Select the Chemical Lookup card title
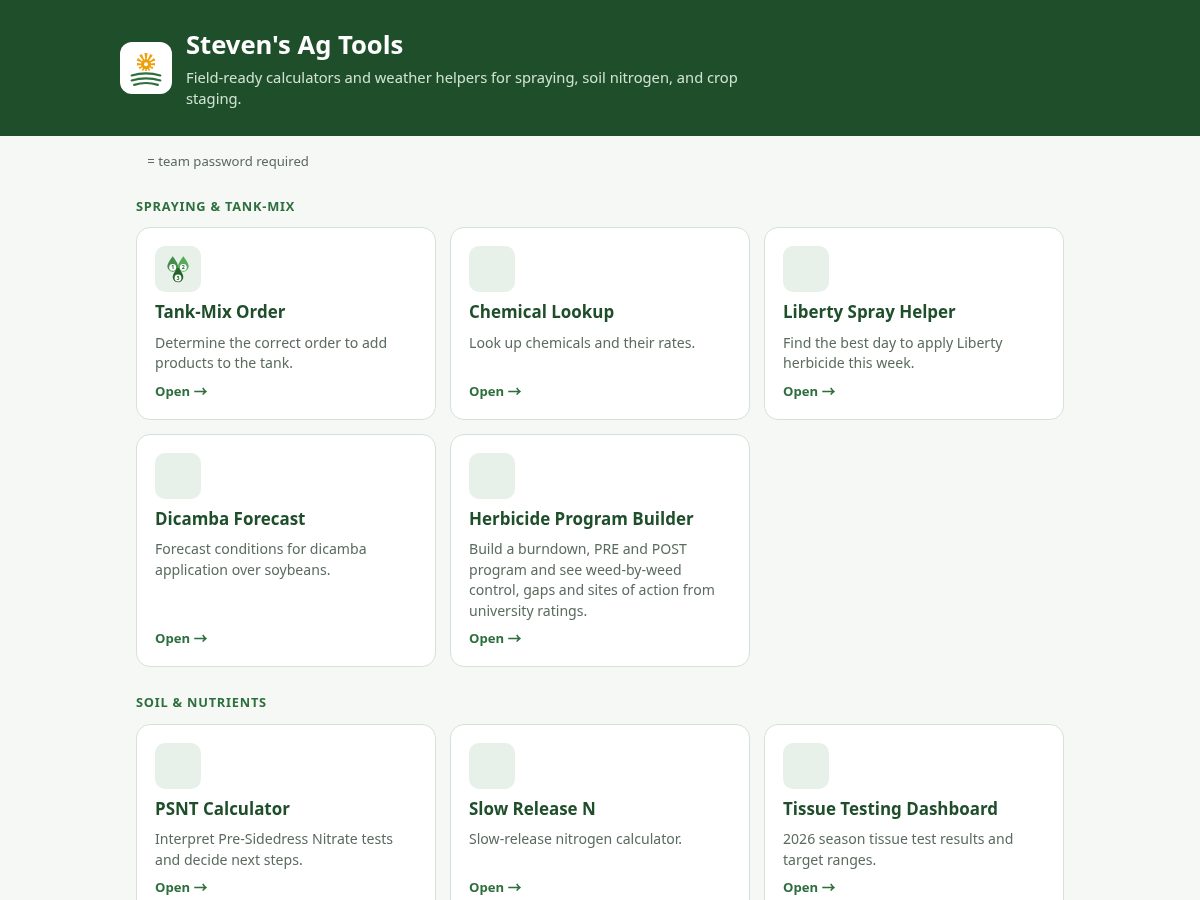This screenshot has width=1200, height=900. click(541, 312)
